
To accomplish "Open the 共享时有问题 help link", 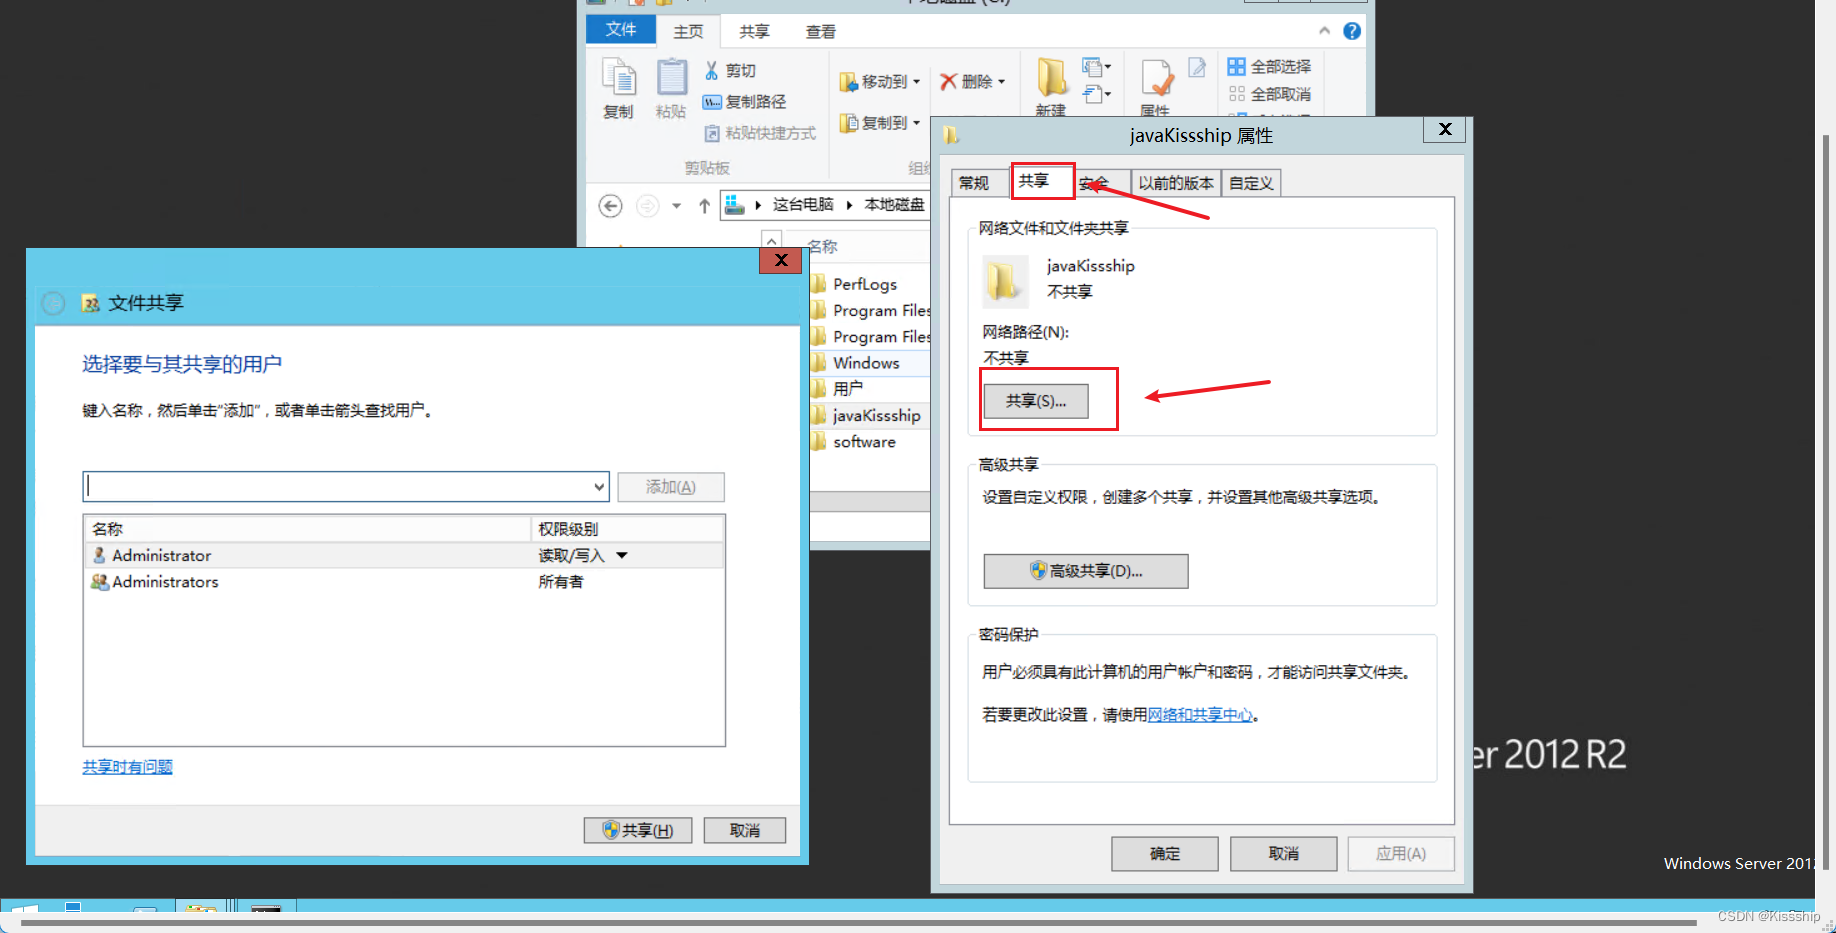I will [127, 767].
